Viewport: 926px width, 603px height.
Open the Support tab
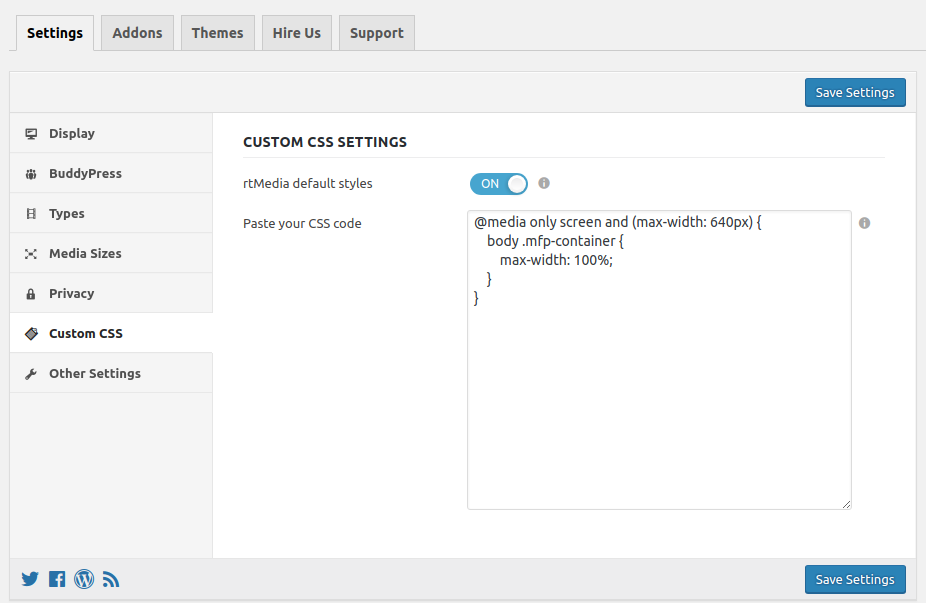[x=376, y=33]
